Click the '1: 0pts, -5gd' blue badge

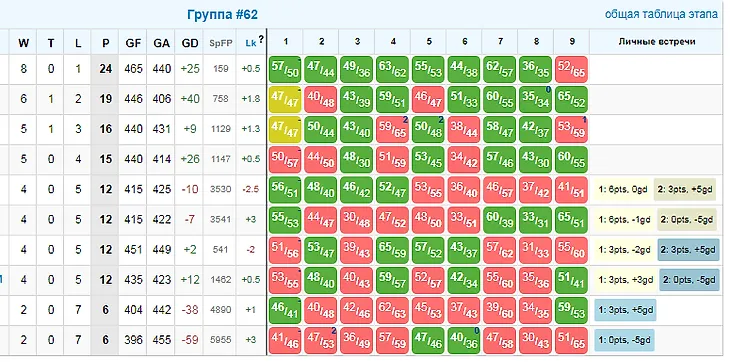tap(624, 340)
